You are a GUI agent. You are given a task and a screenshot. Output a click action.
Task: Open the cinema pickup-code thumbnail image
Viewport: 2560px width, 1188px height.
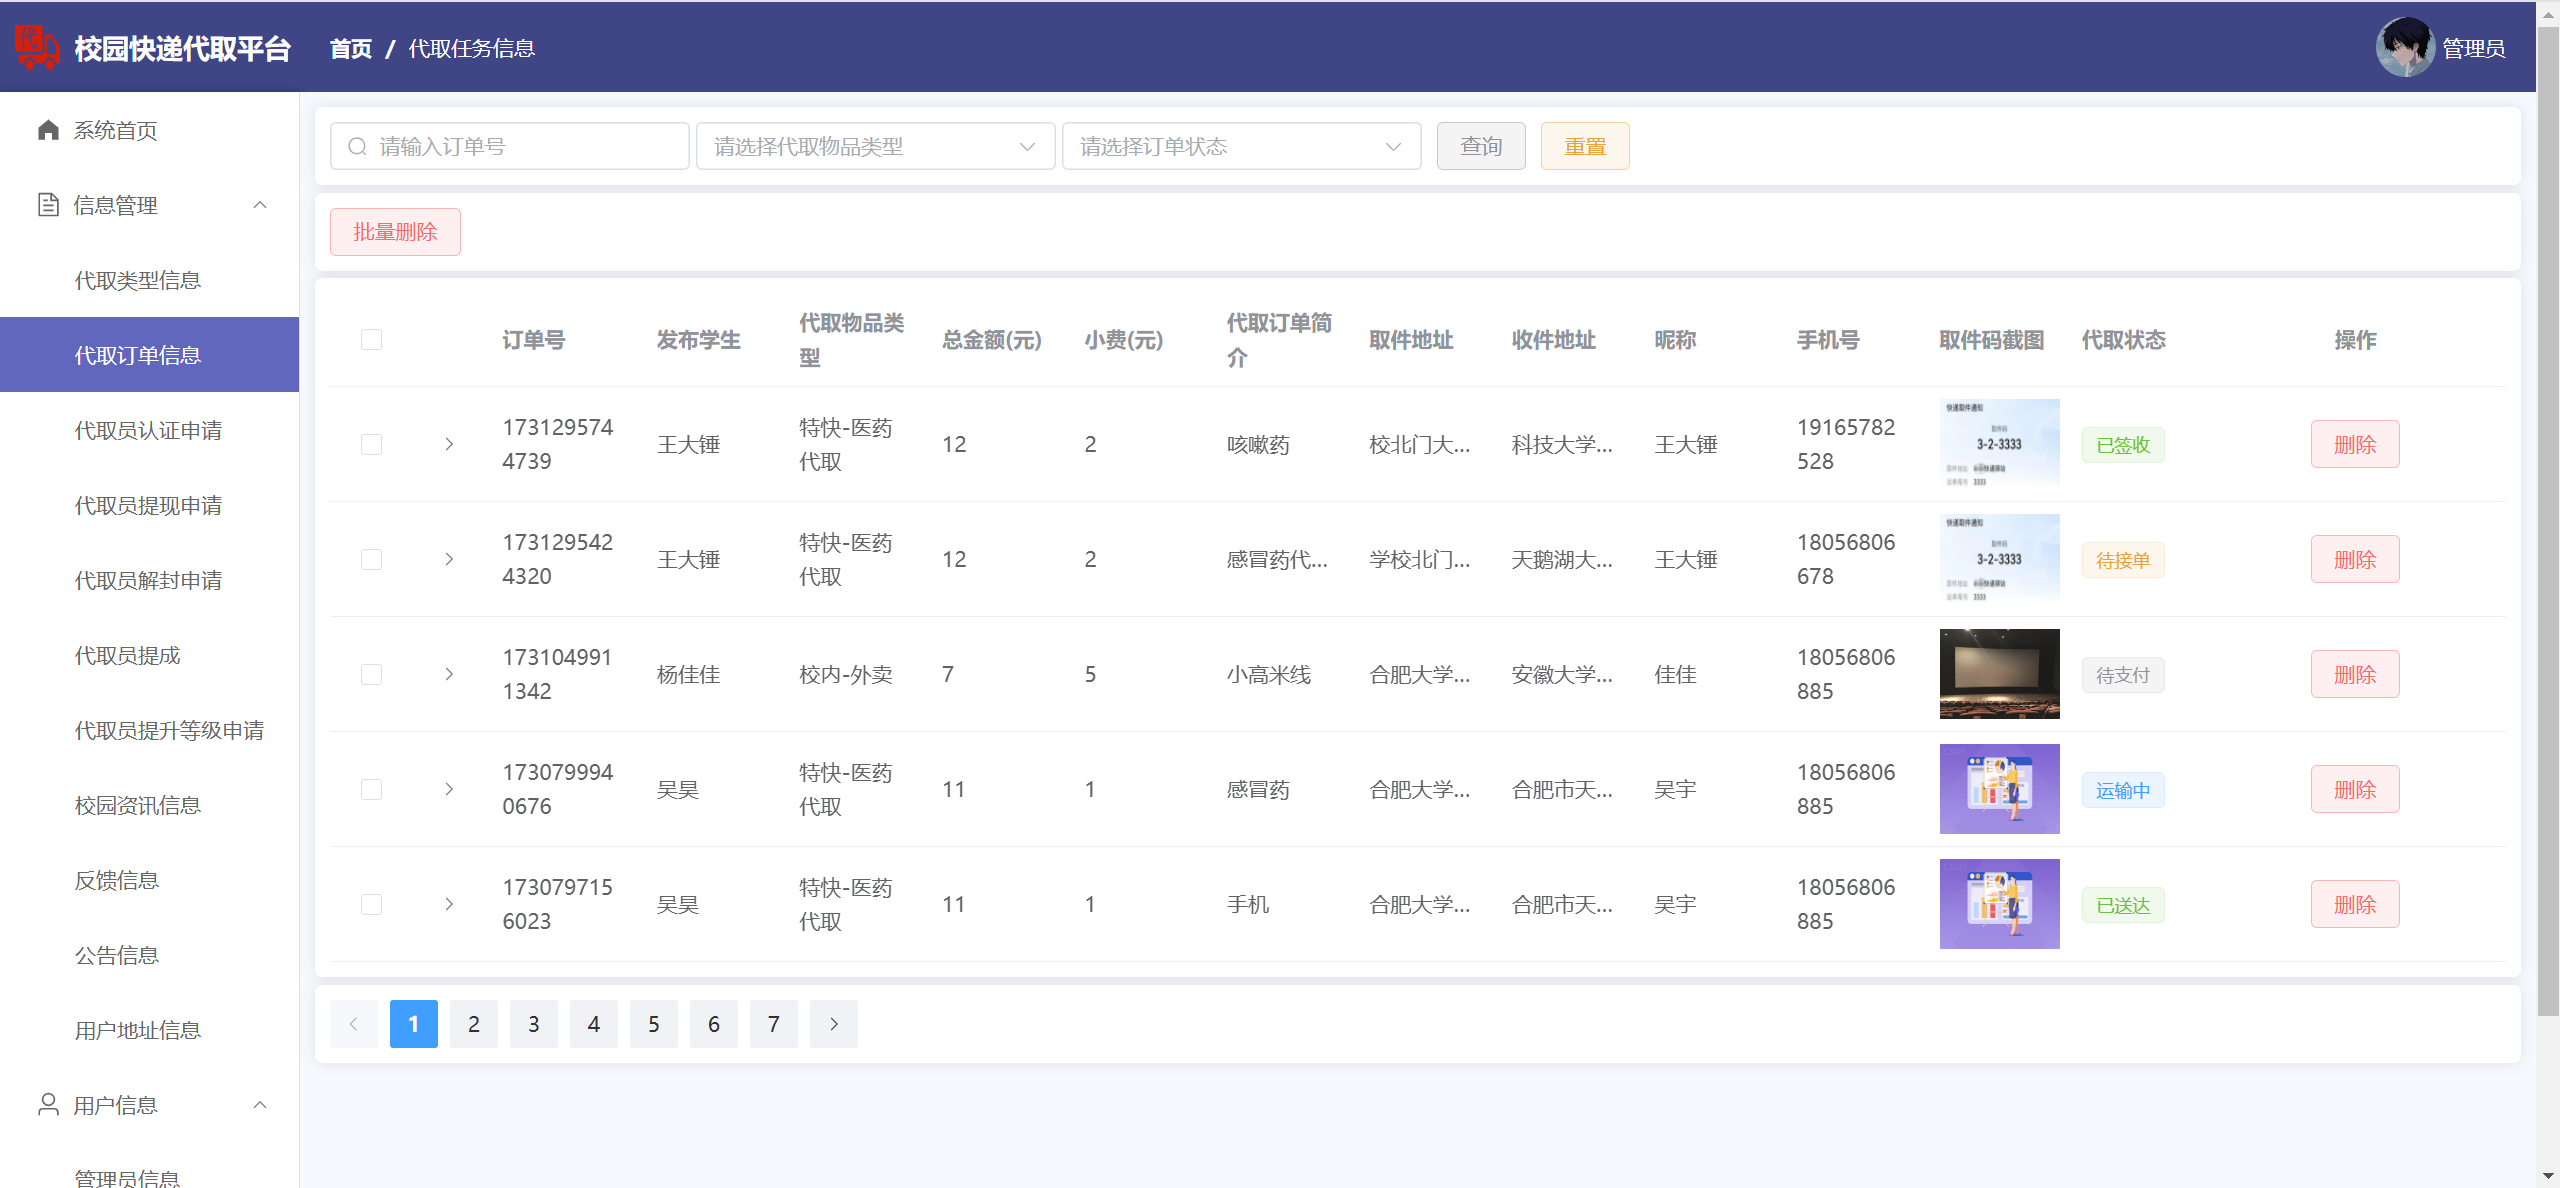[1998, 674]
